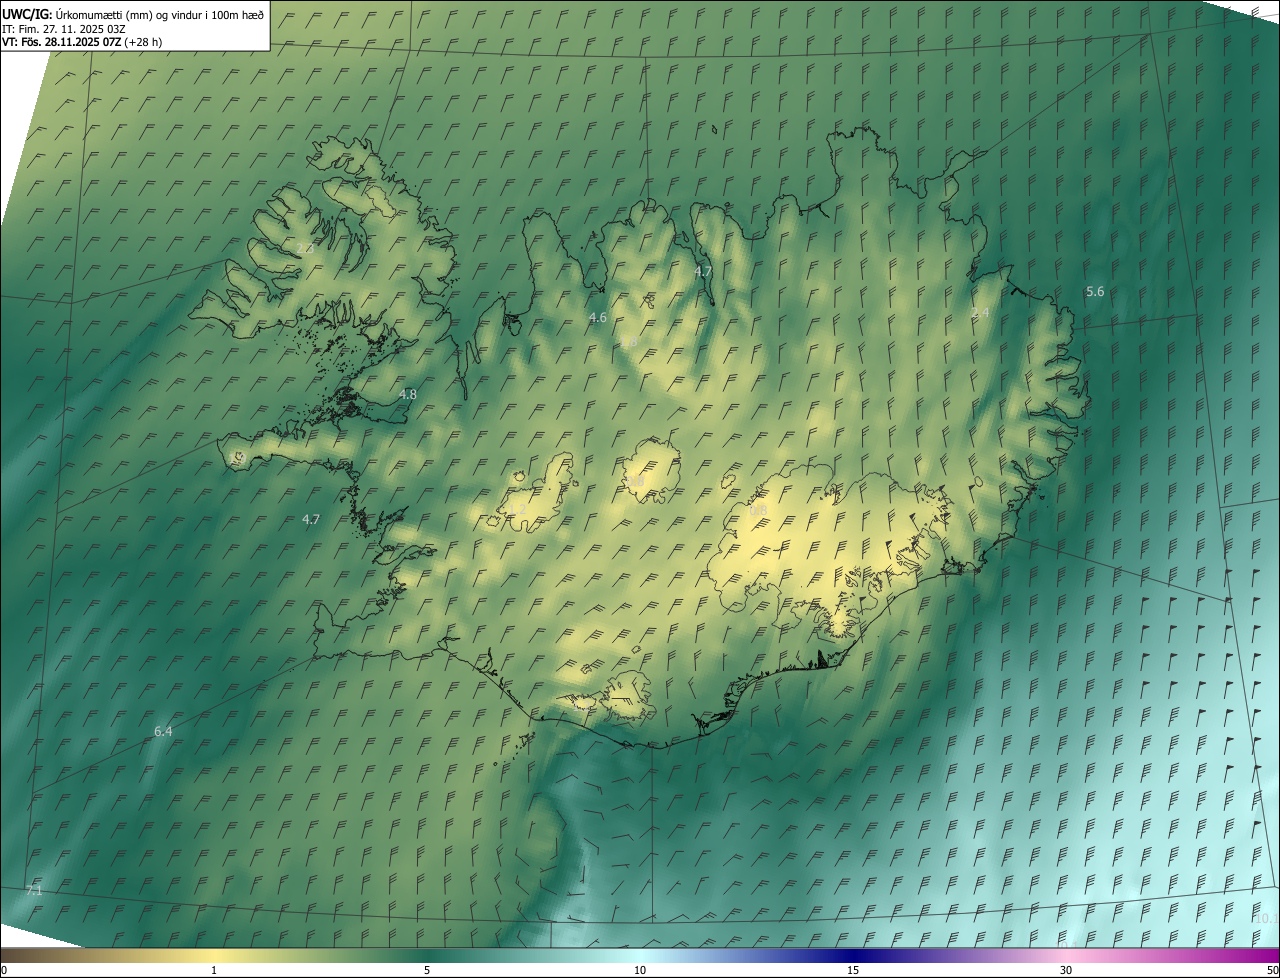Image resolution: width=1280 pixels, height=978 pixels.
Task: Click the 1.2 value on the Langjökull glacier
Action: (517, 510)
